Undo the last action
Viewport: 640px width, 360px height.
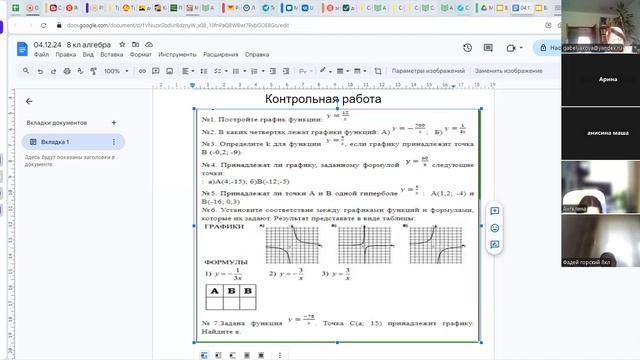tap(40, 71)
